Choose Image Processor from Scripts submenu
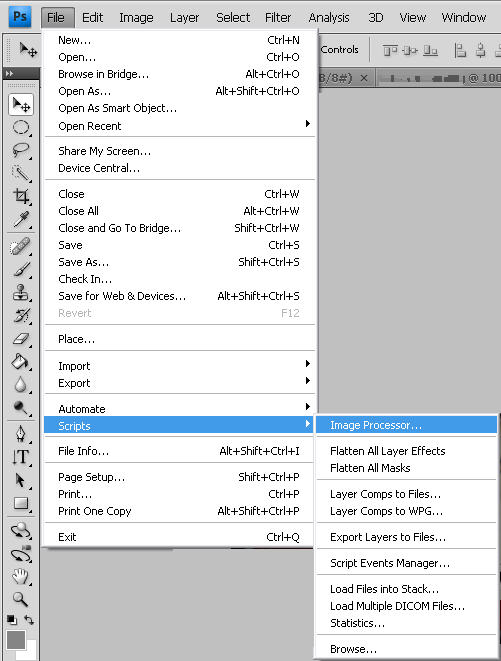Image resolution: width=501 pixels, height=661 pixels. (407, 425)
